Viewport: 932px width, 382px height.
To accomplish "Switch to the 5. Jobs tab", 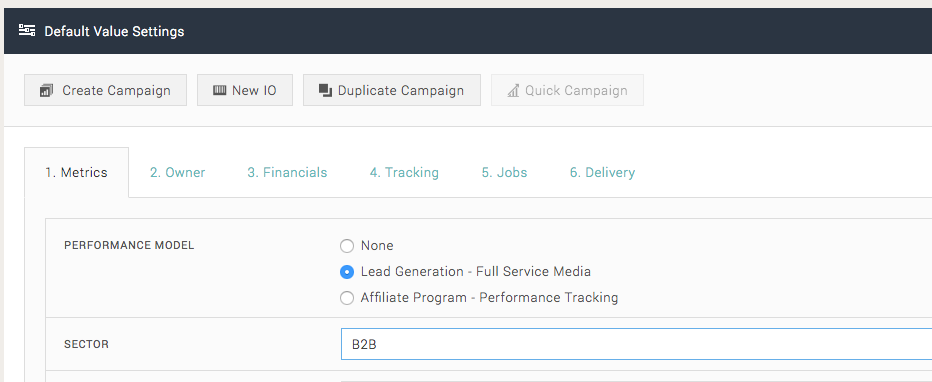I will [504, 172].
